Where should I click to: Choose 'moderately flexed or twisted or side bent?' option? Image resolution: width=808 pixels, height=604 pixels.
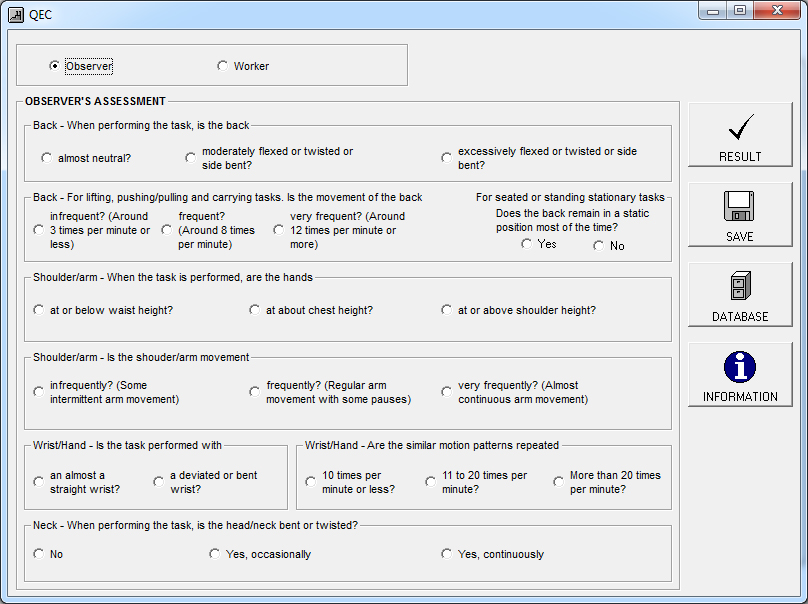coord(190,158)
